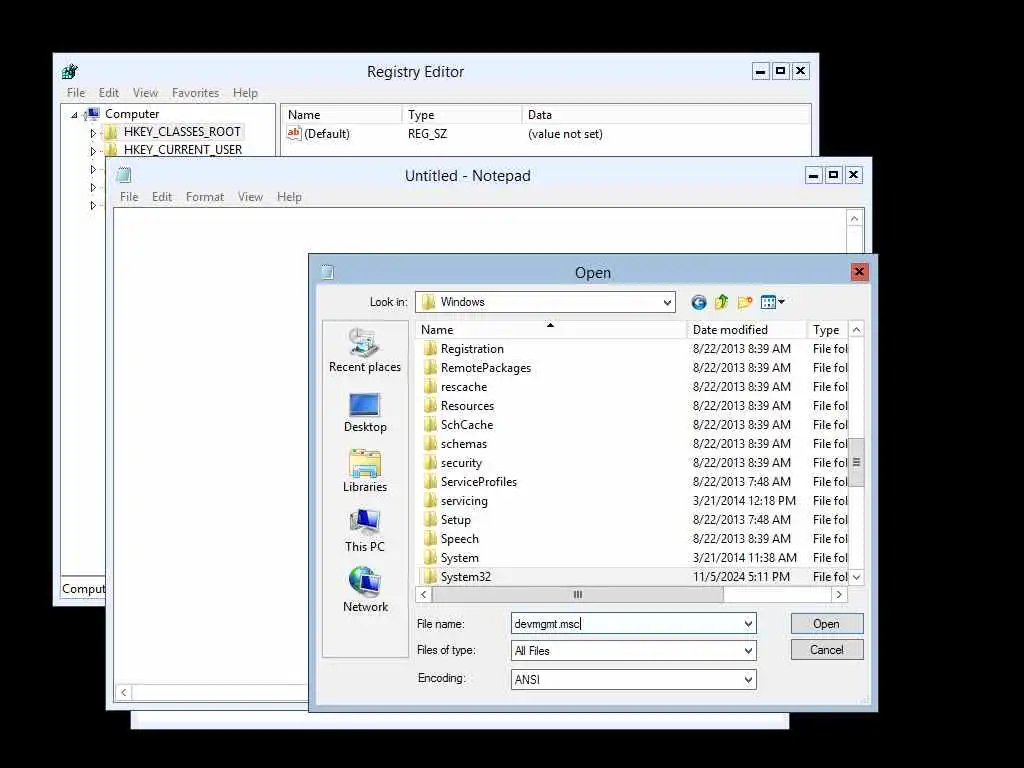
Task: Click the REG_SZ type cell
Action: [x=428, y=134]
